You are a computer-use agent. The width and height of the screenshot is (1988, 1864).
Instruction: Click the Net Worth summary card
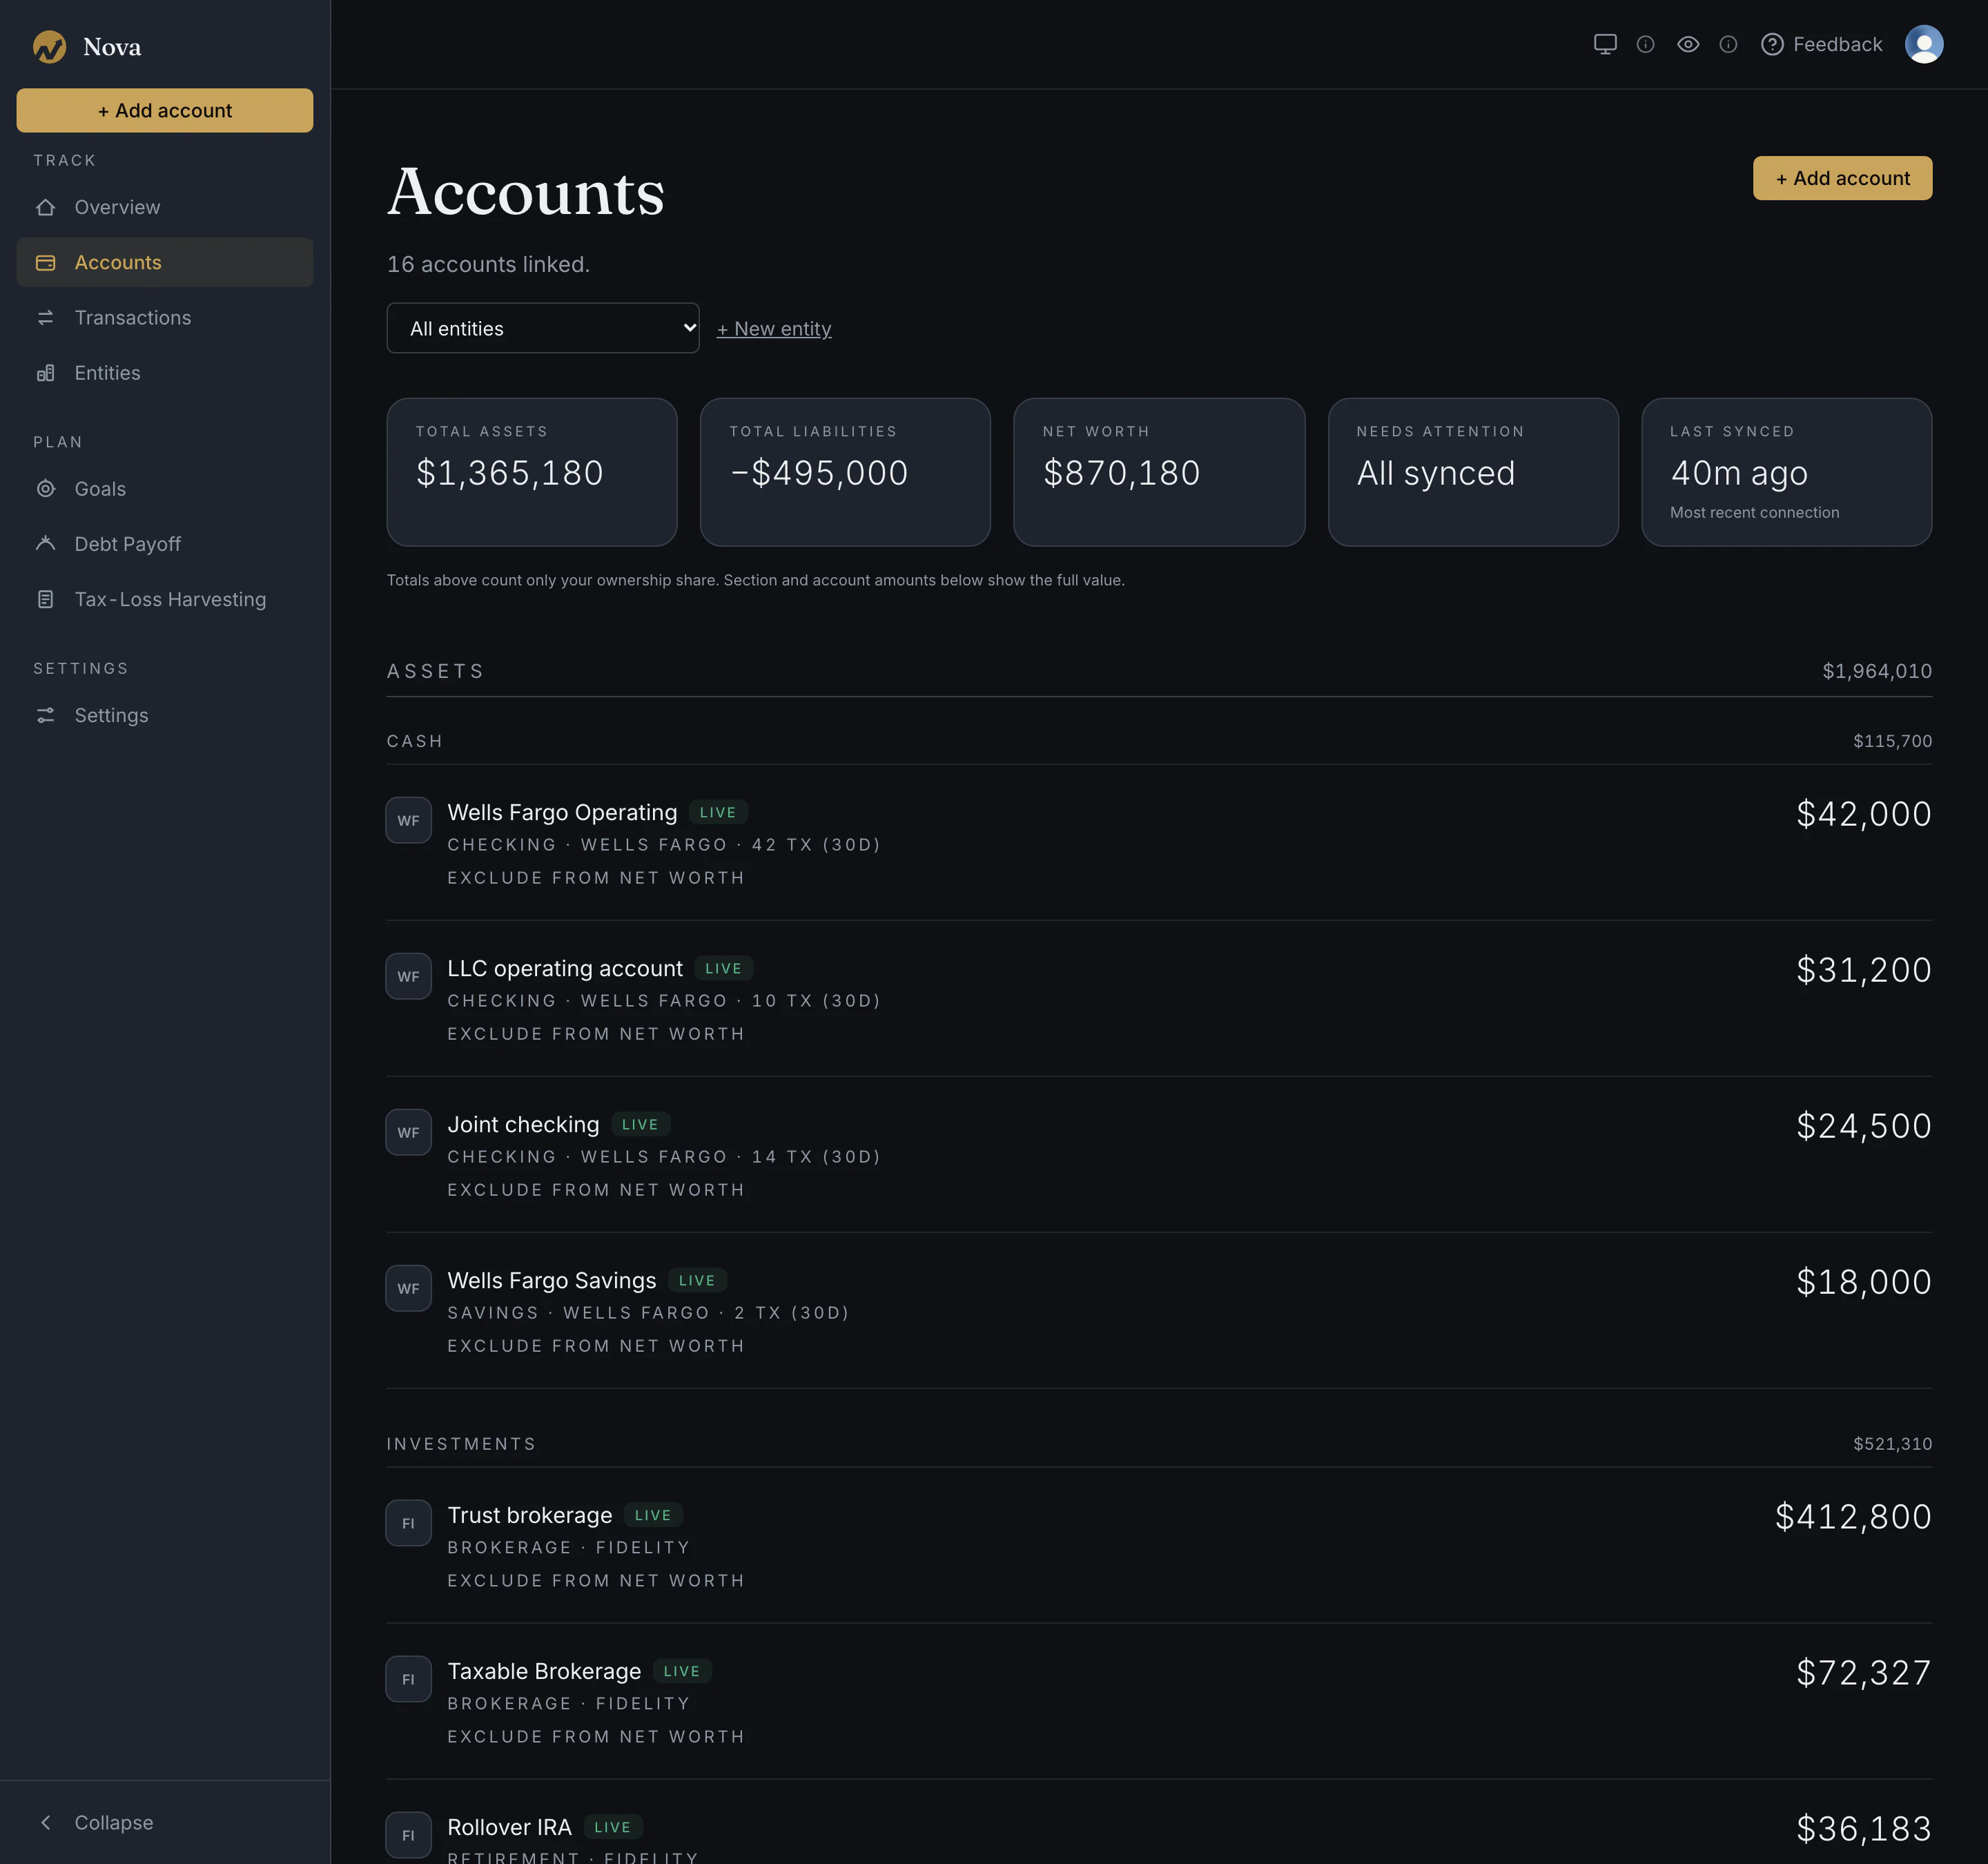click(1159, 472)
